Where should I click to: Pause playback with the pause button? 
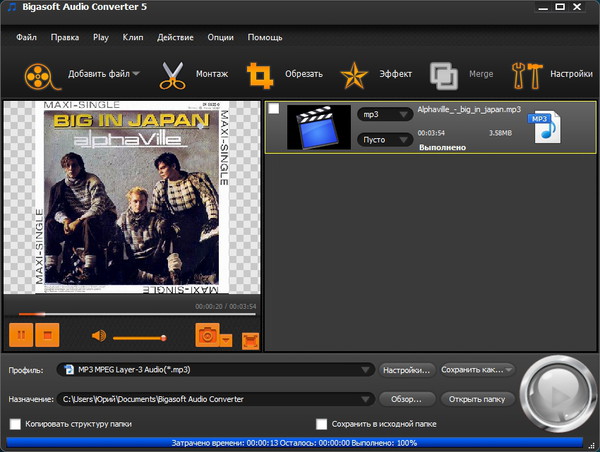pos(20,335)
